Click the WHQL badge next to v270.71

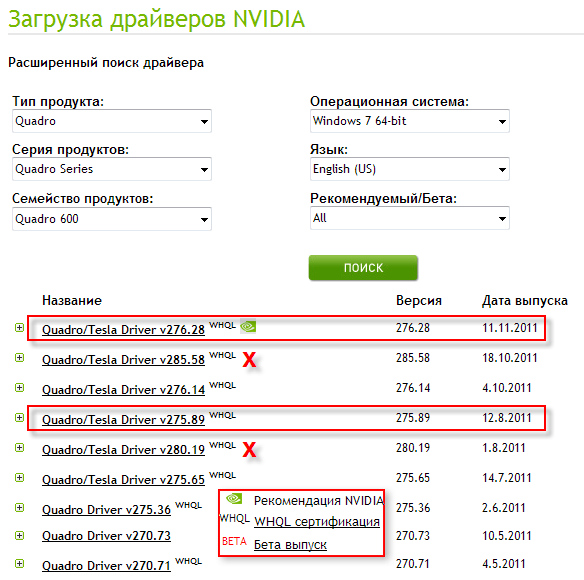(x=188, y=561)
